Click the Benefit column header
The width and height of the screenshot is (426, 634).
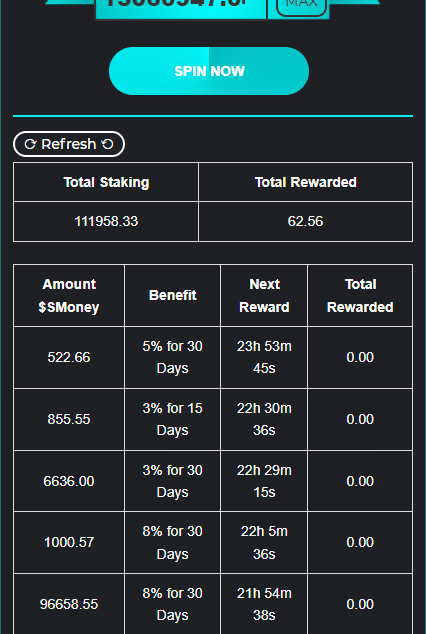tap(173, 296)
